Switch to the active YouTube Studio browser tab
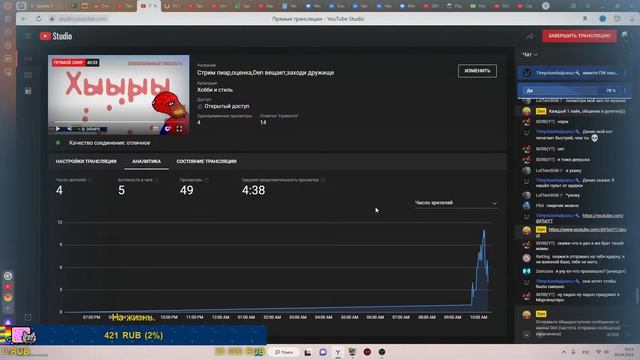Viewport: 640px width, 360px height. coord(149,6)
